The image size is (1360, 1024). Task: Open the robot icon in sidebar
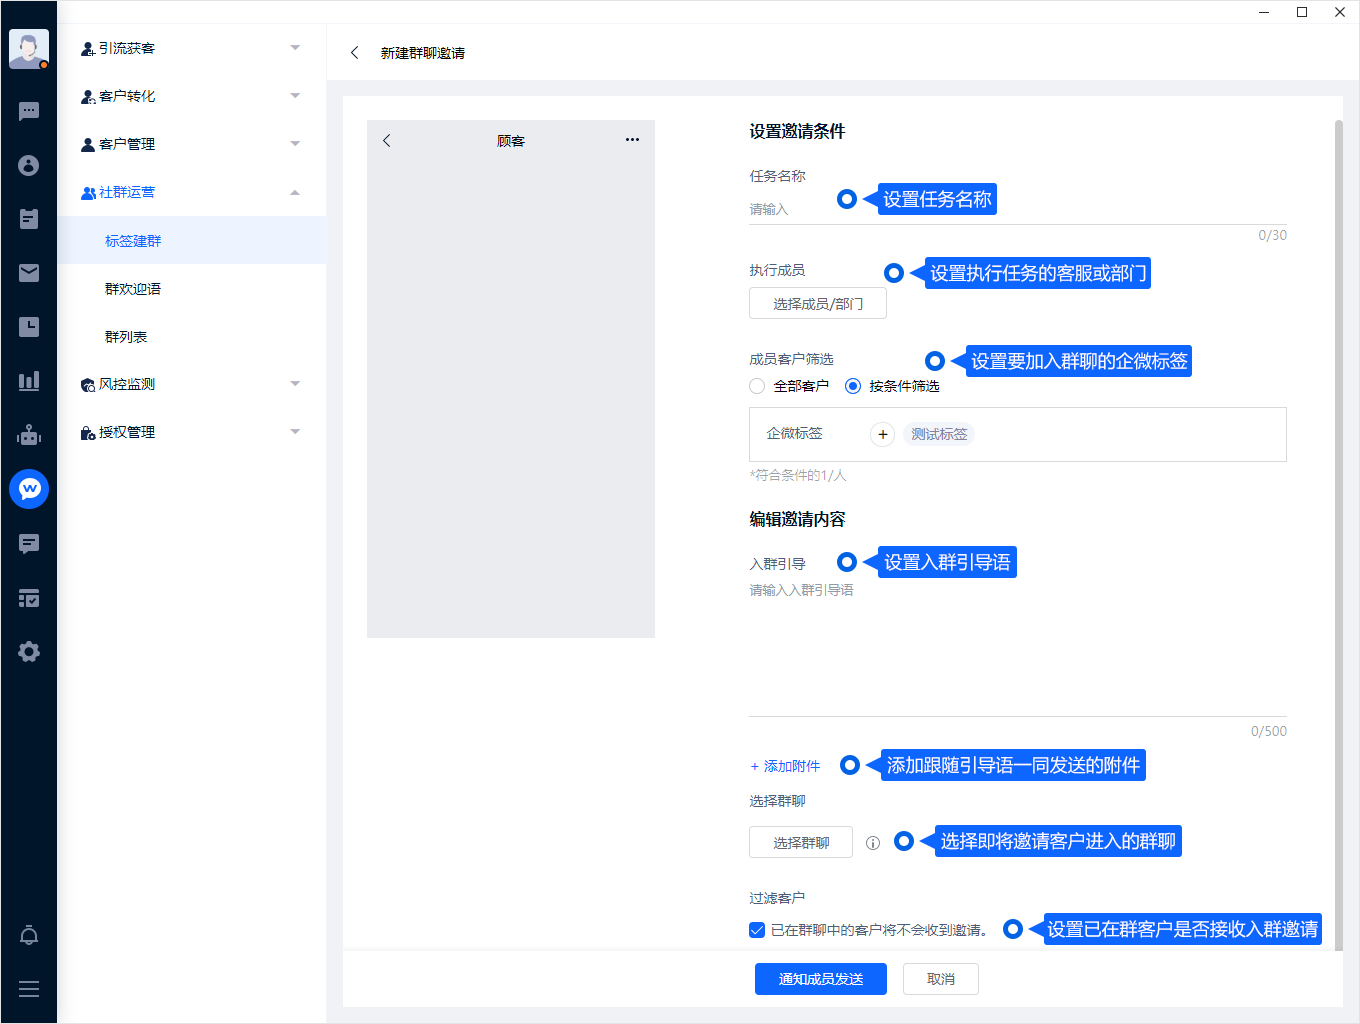pyautogui.click(x=29, y=435)
